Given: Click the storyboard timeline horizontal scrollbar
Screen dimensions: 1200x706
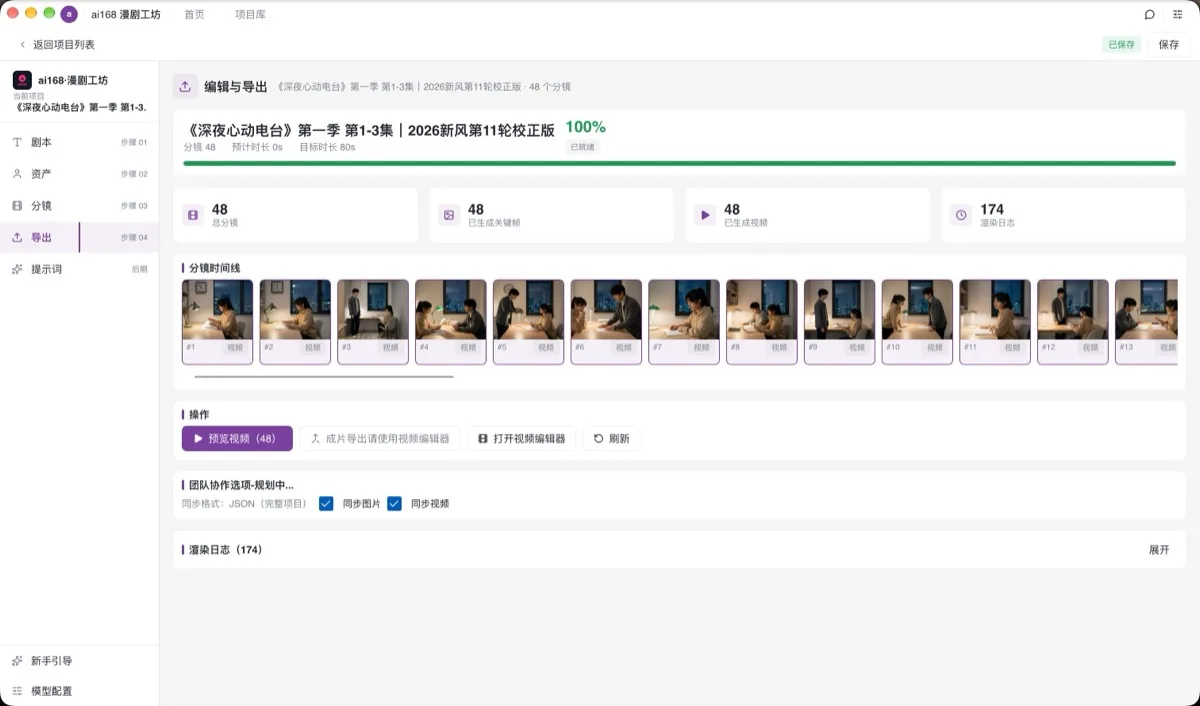Looking at the screenshot, I should click(x=324, y=377).
